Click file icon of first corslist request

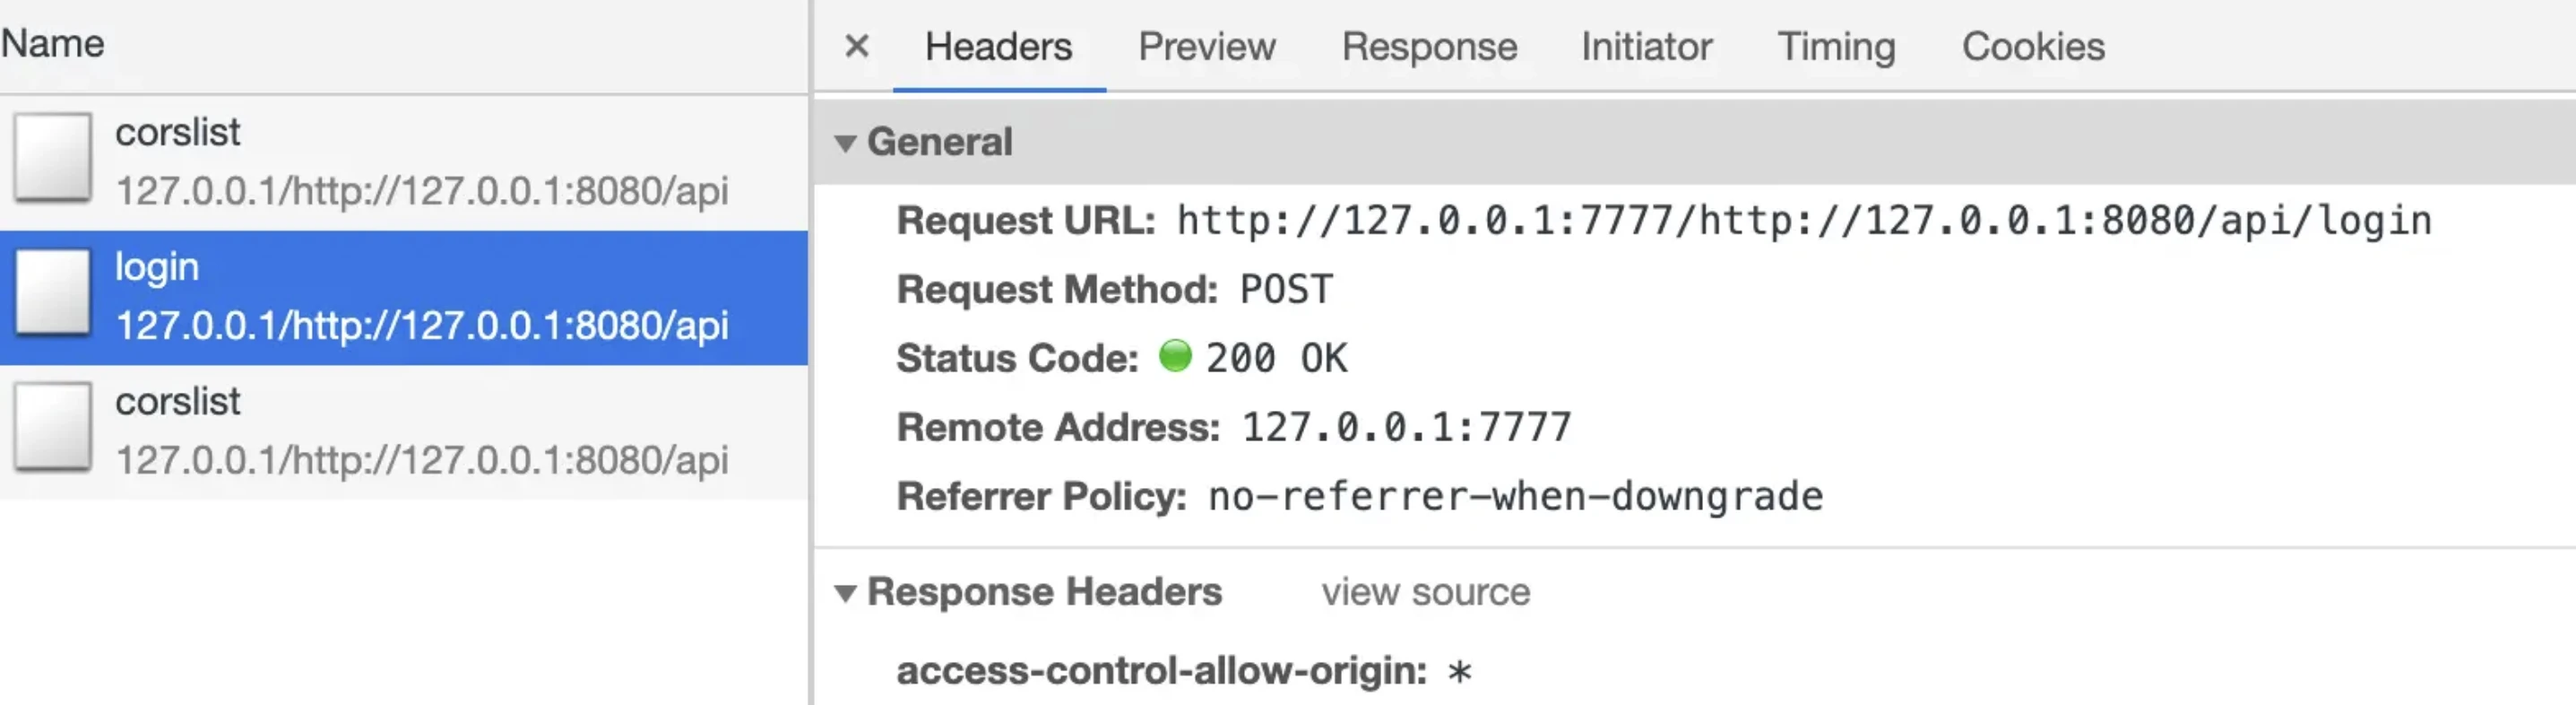pos(53,157)
